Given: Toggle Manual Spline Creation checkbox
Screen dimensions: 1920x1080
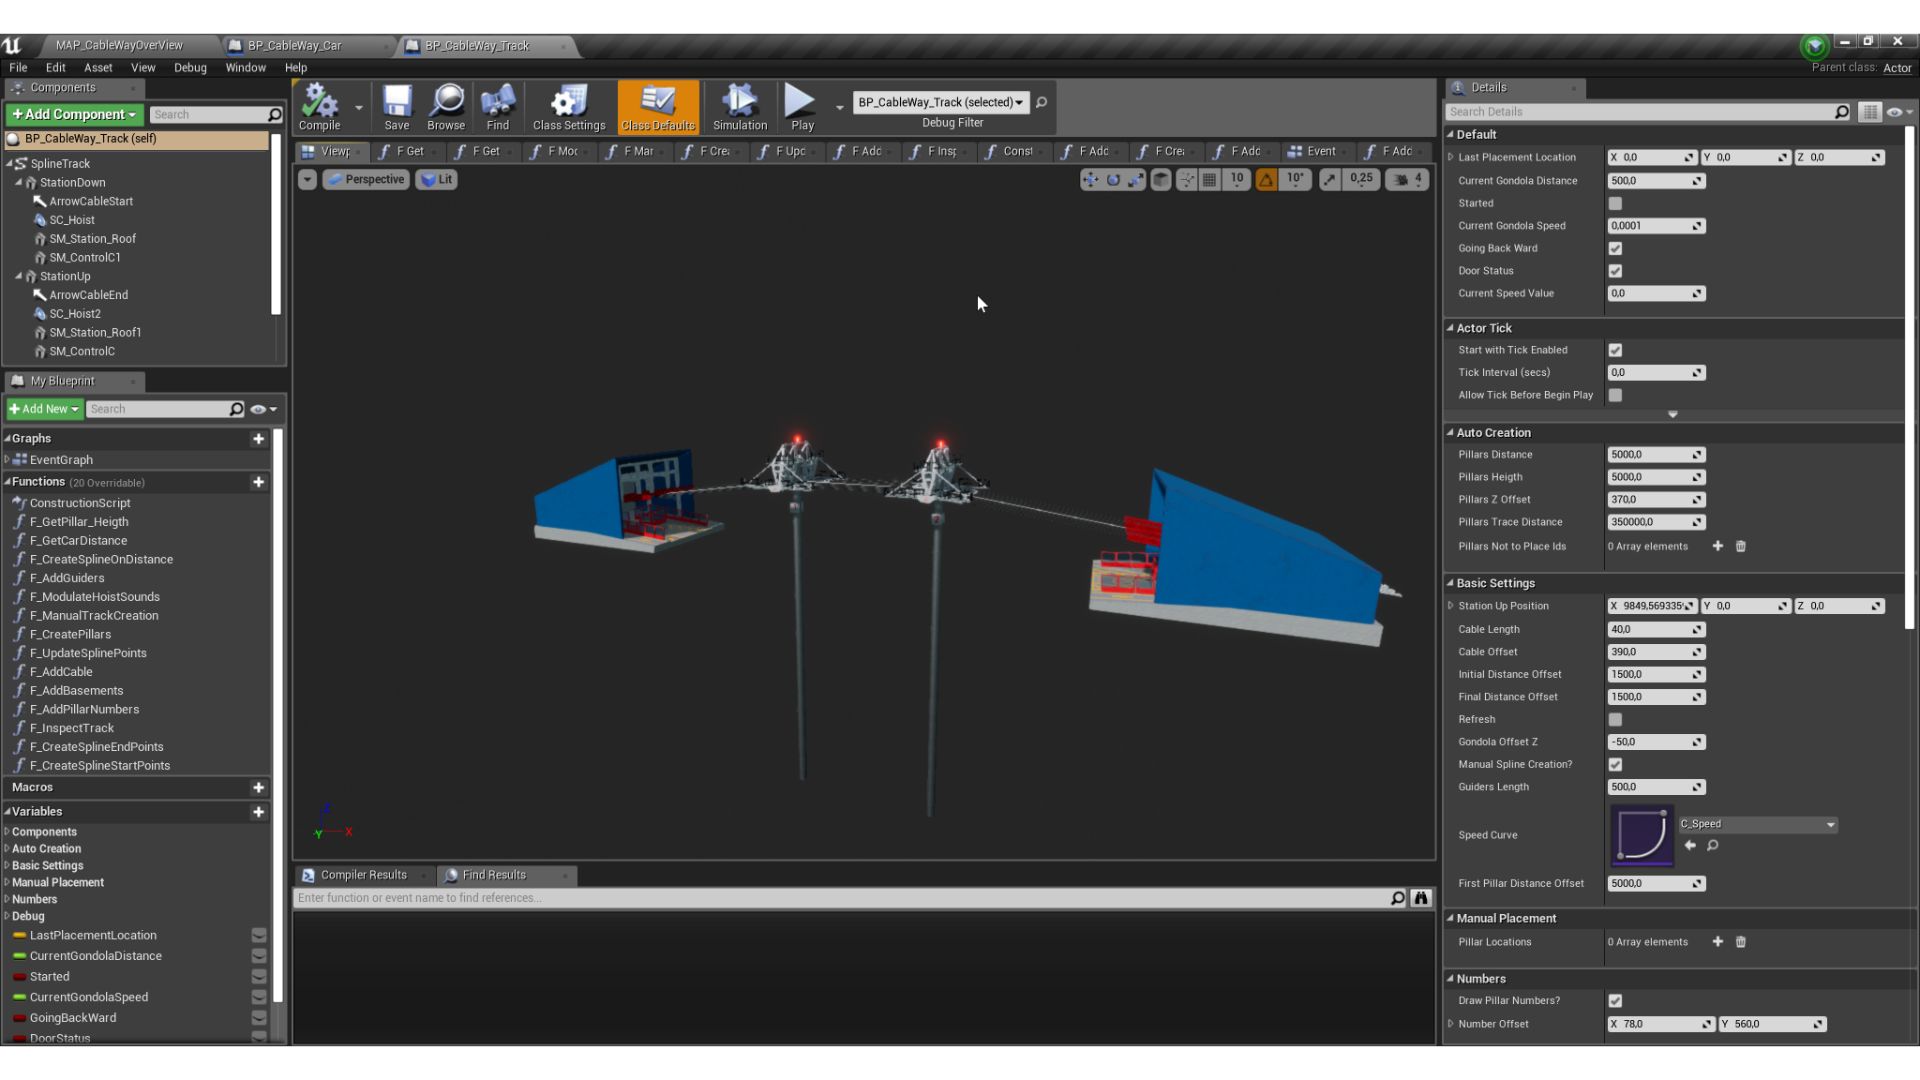Looking at the screenshot, I should point(1615,765).
